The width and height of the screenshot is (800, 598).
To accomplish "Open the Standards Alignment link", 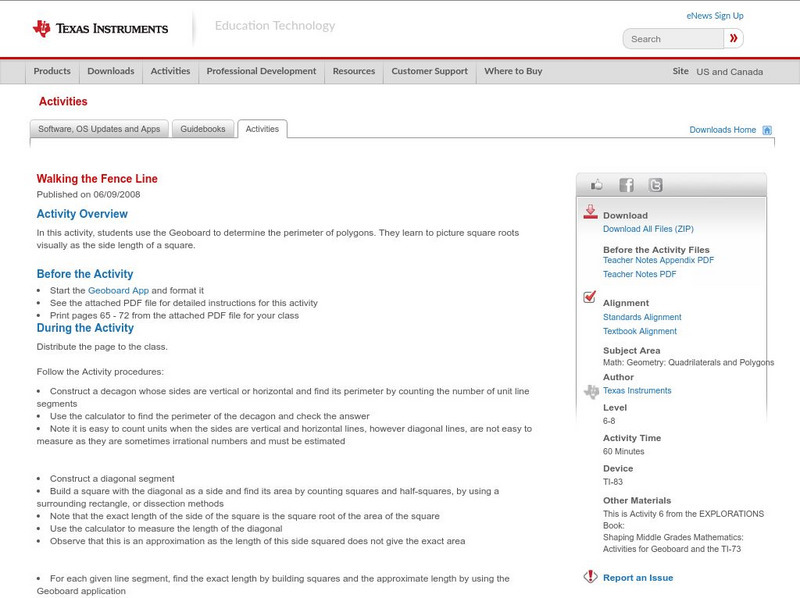I will [x=643, y=316].
